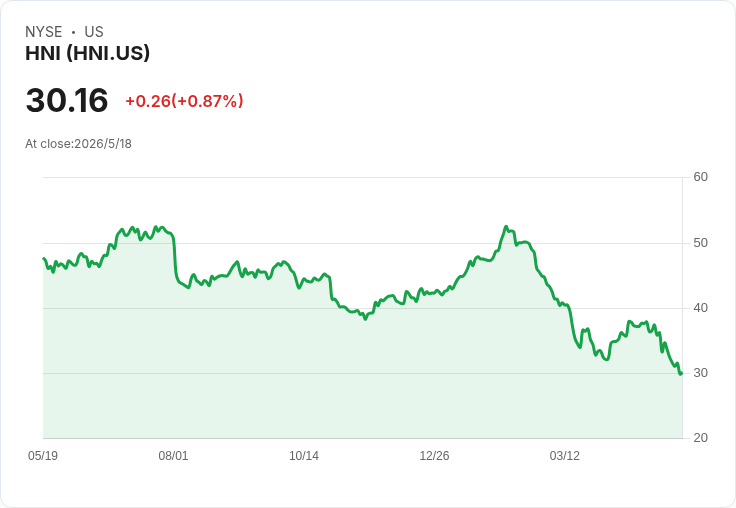Click the 30 price axis label
Screen dimensions: 736x508
pyautogui.click(x=700, y=373)
